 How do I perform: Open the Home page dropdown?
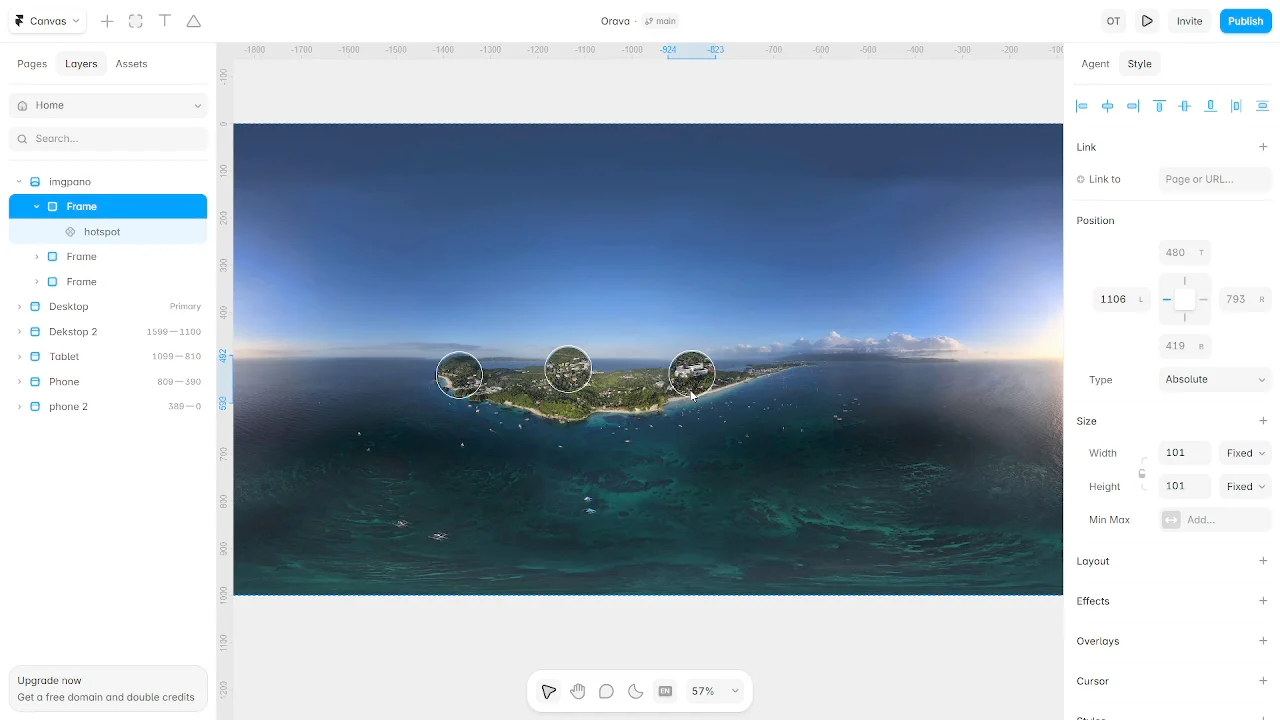pos(108,105)
